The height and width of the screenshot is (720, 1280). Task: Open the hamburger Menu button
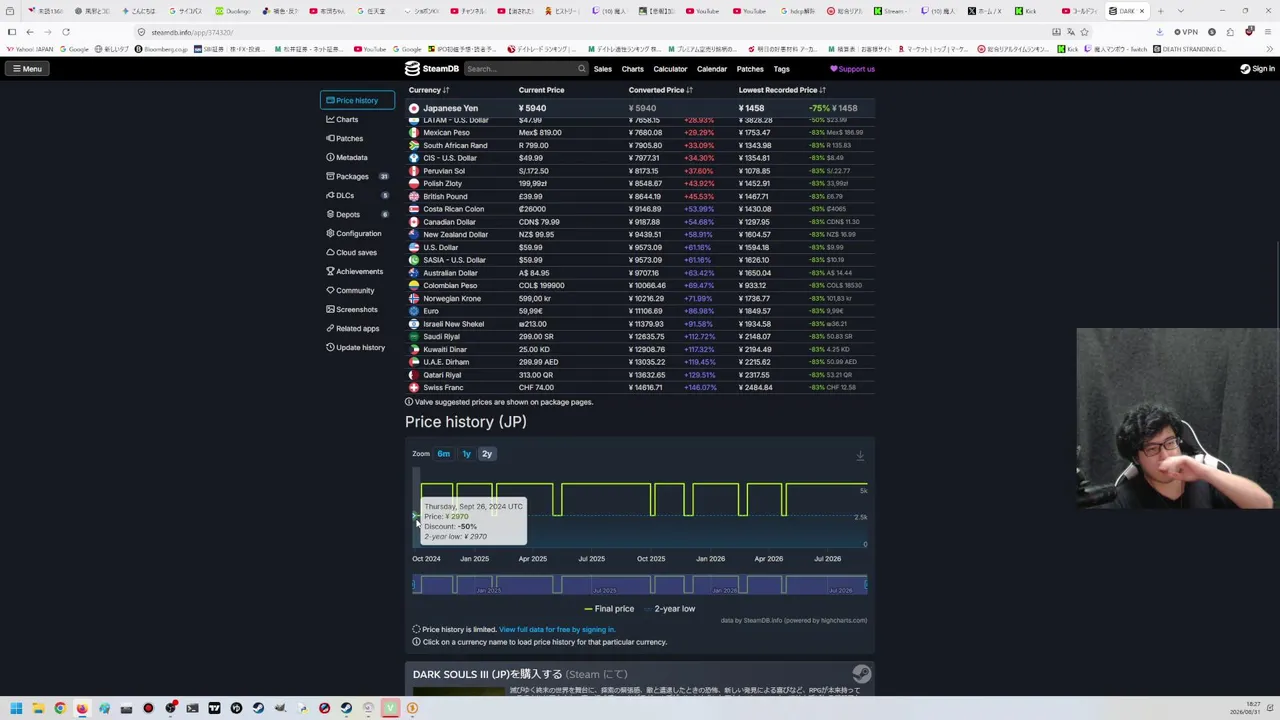pyautogui.click(x=27, y=69)
